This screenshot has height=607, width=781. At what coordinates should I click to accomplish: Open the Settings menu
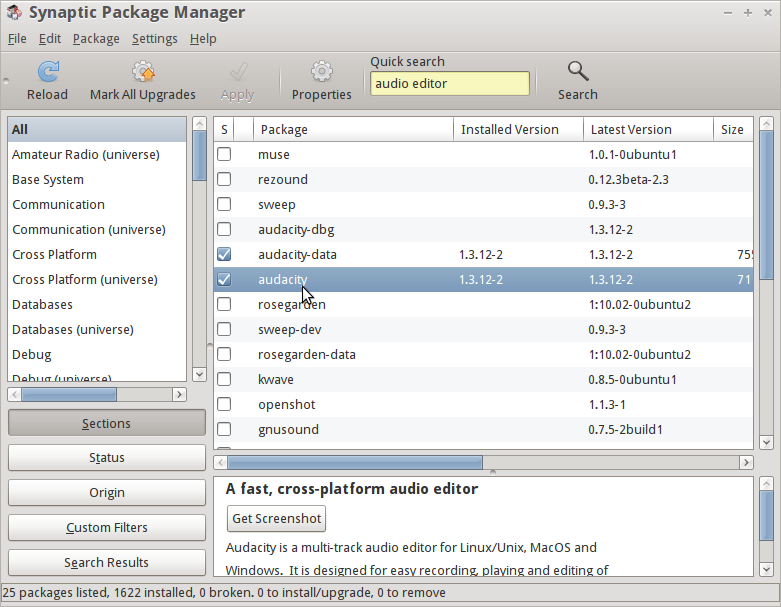coord(154,39)
